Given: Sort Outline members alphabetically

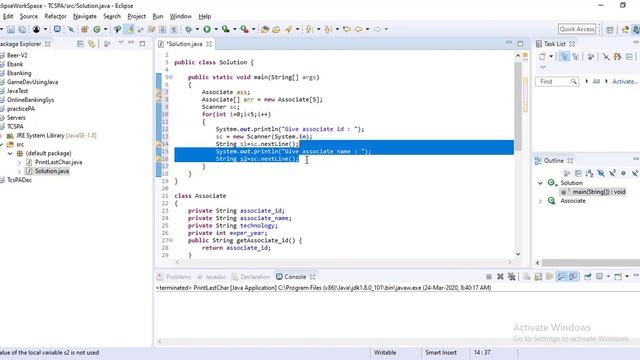Looking at the screenshot, I should 589,173.
